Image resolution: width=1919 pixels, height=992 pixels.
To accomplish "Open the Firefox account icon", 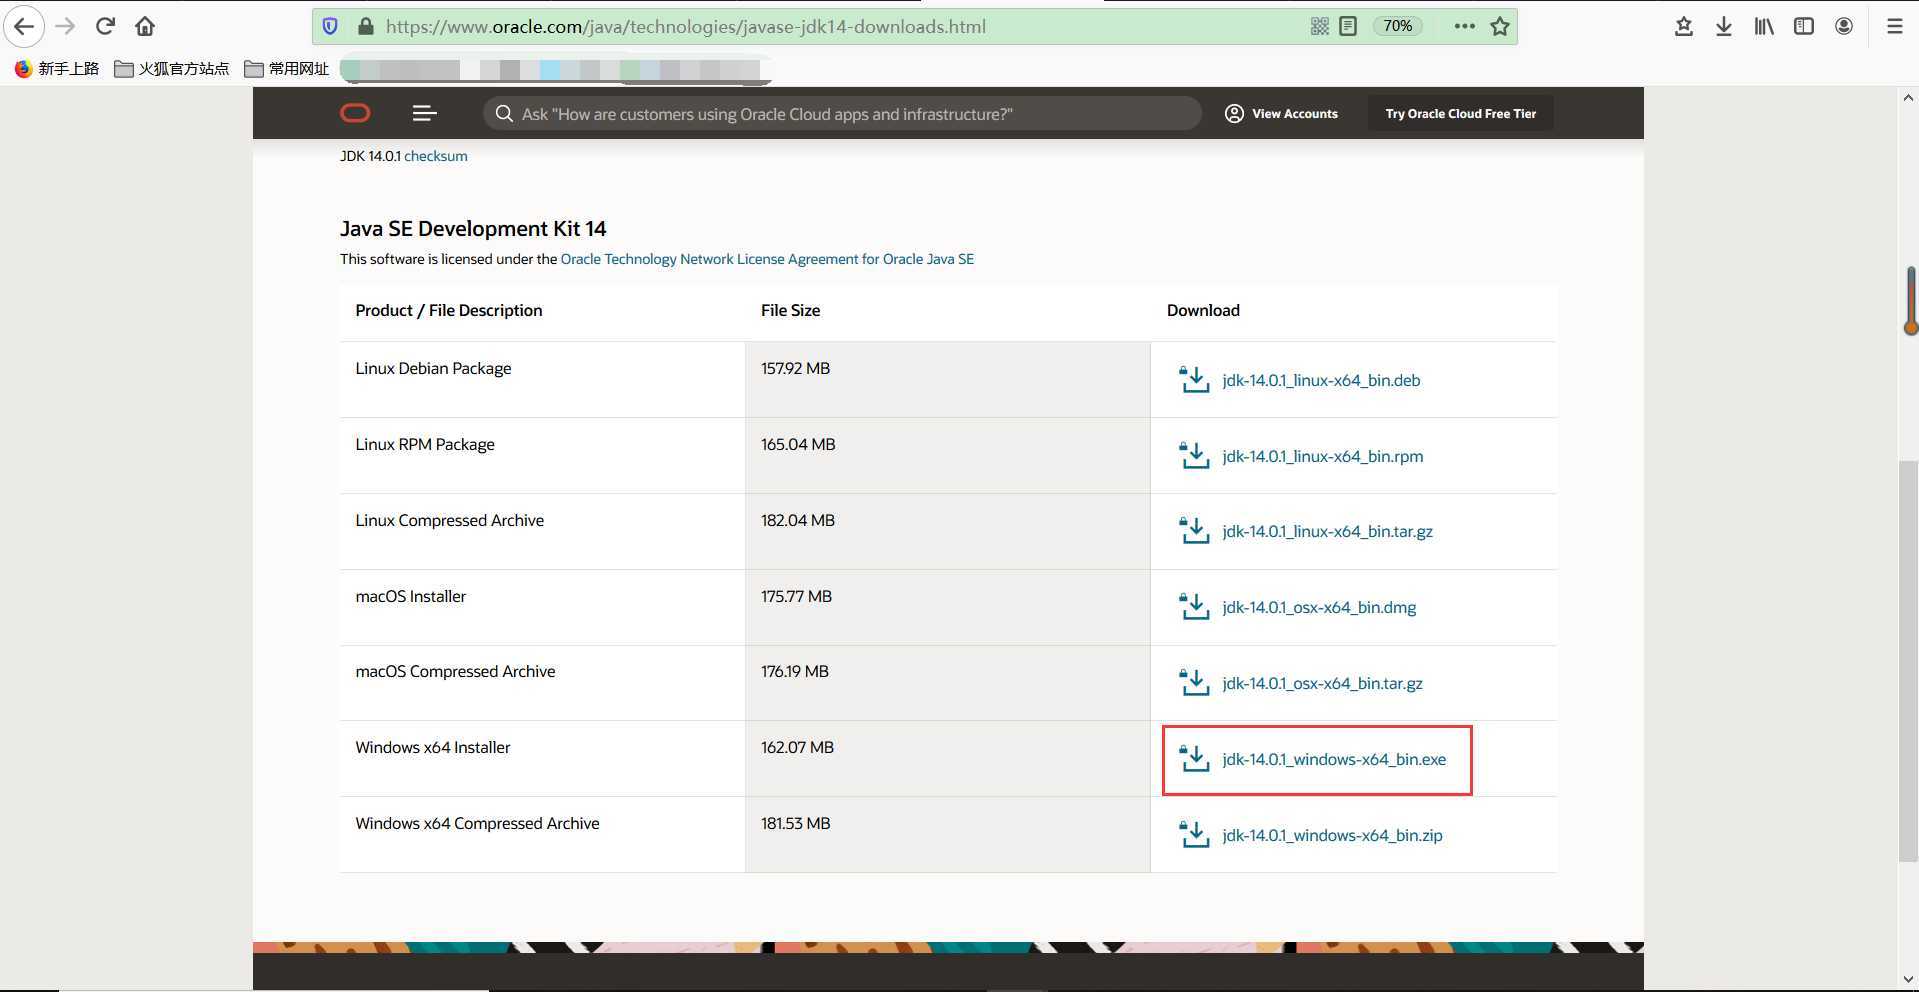I will [x=1844, y=26].
